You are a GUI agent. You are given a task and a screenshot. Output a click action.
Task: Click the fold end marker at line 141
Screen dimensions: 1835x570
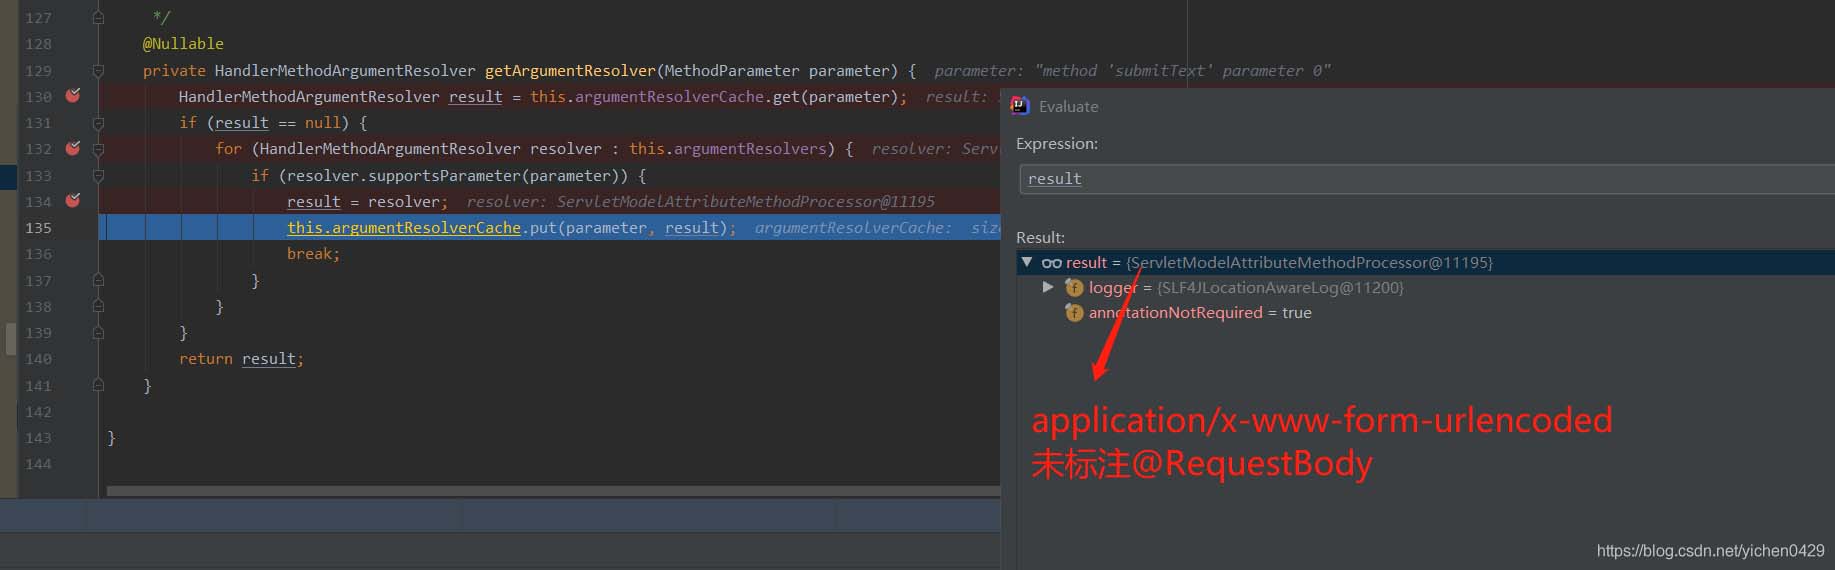(x=98, y=385)
